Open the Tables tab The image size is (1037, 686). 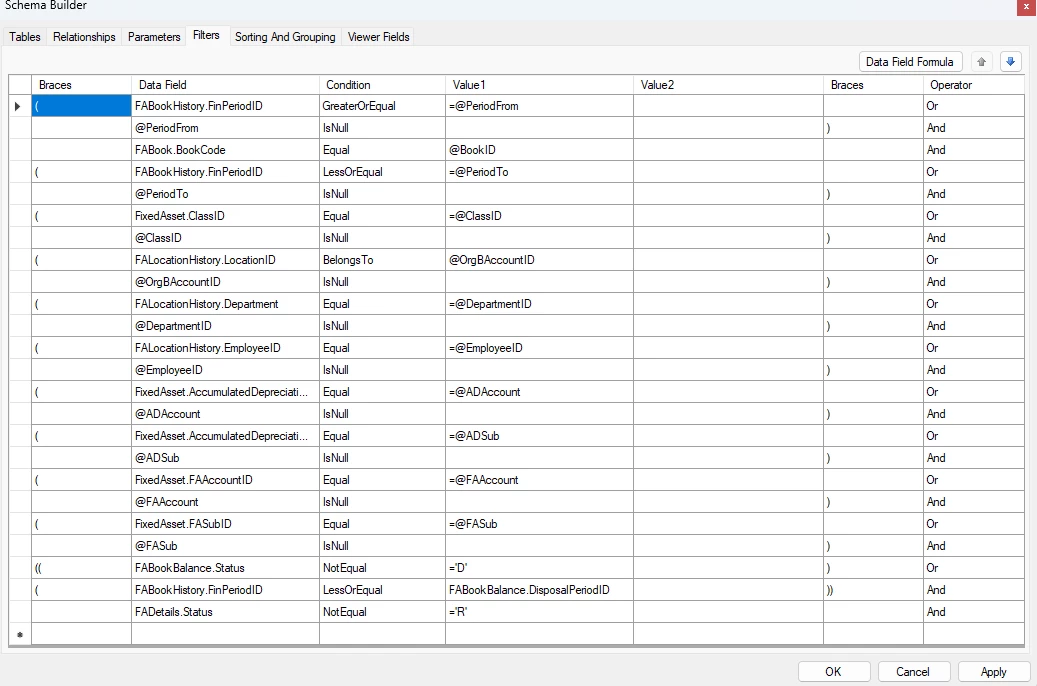24,37
